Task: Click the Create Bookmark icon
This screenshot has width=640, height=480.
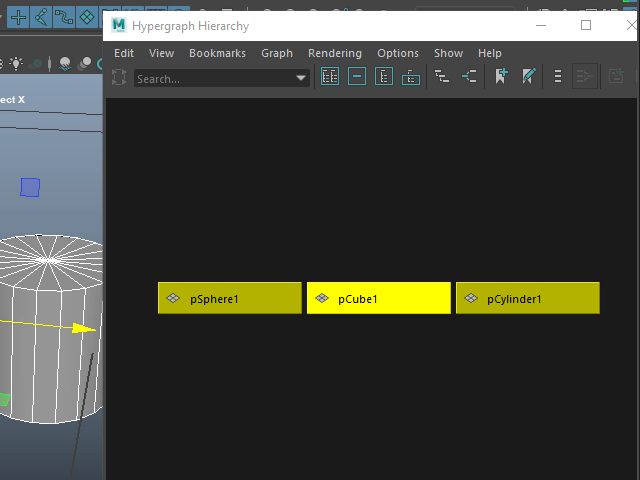Action: click(x=501, y=77)
